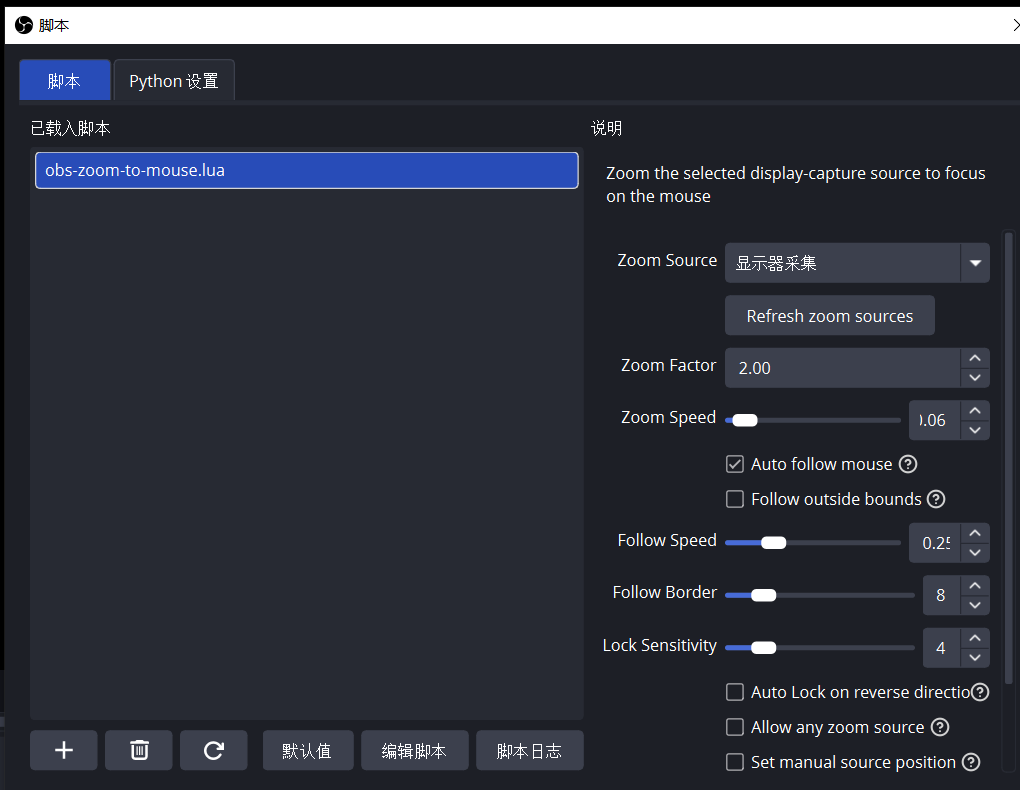Decrease Follow Border with the down arrow
Viewport: 1020px width, 790px height.
pos(975,605)
